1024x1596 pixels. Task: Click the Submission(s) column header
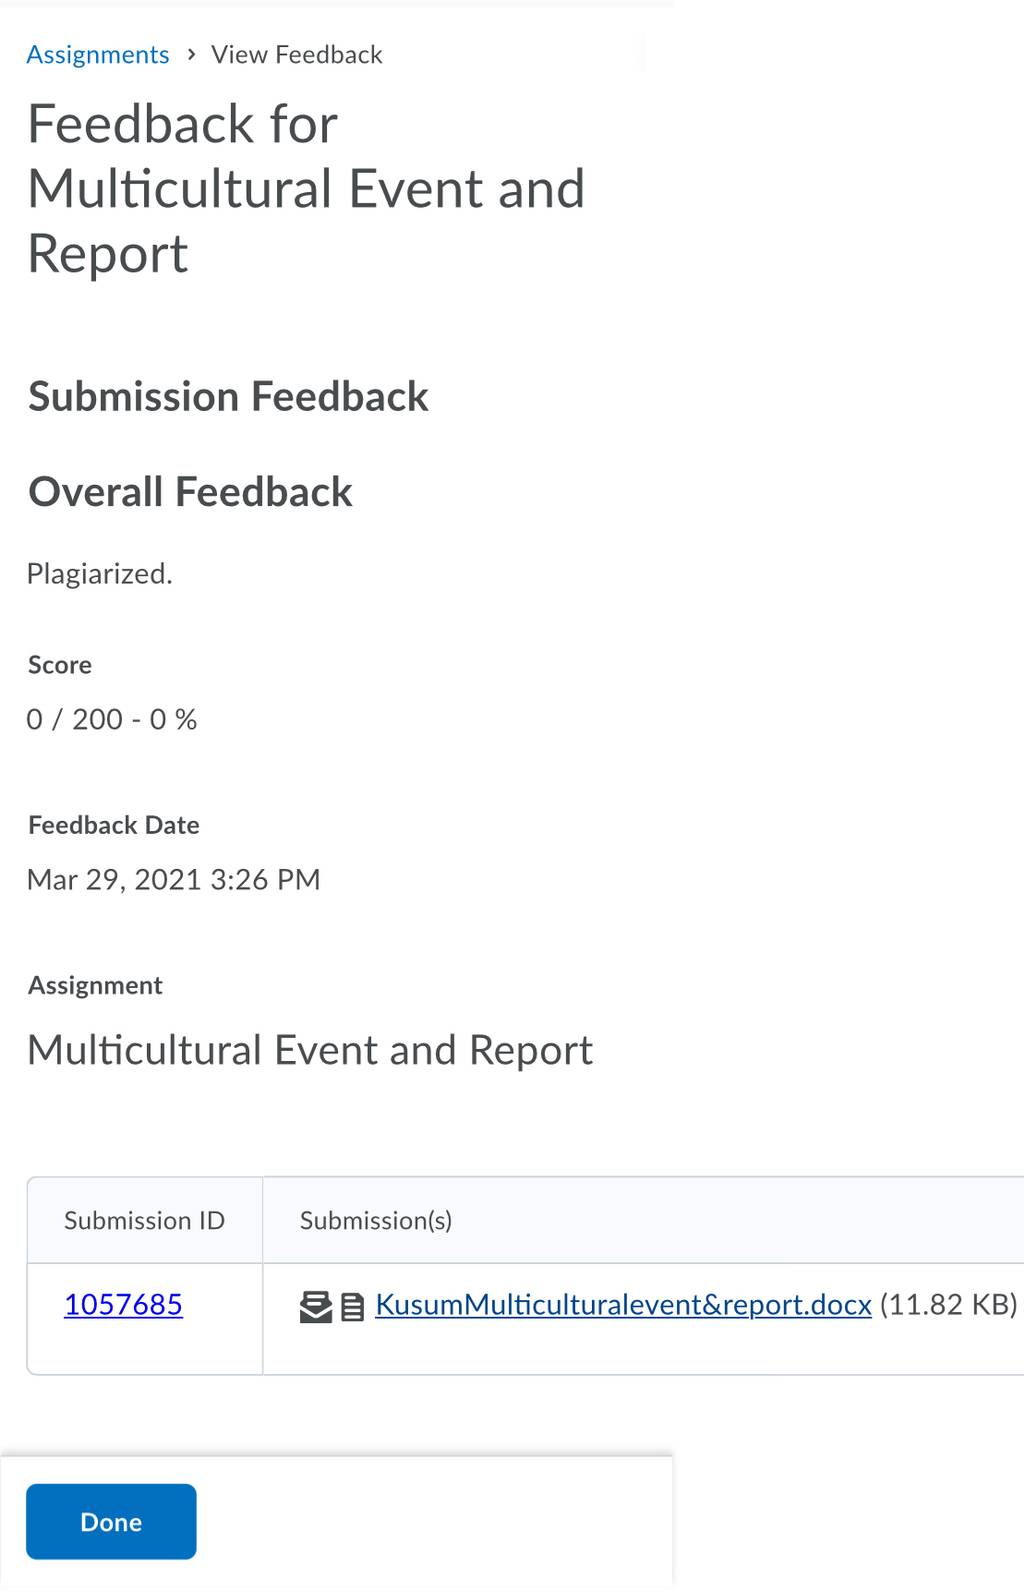coord(376,1221)
